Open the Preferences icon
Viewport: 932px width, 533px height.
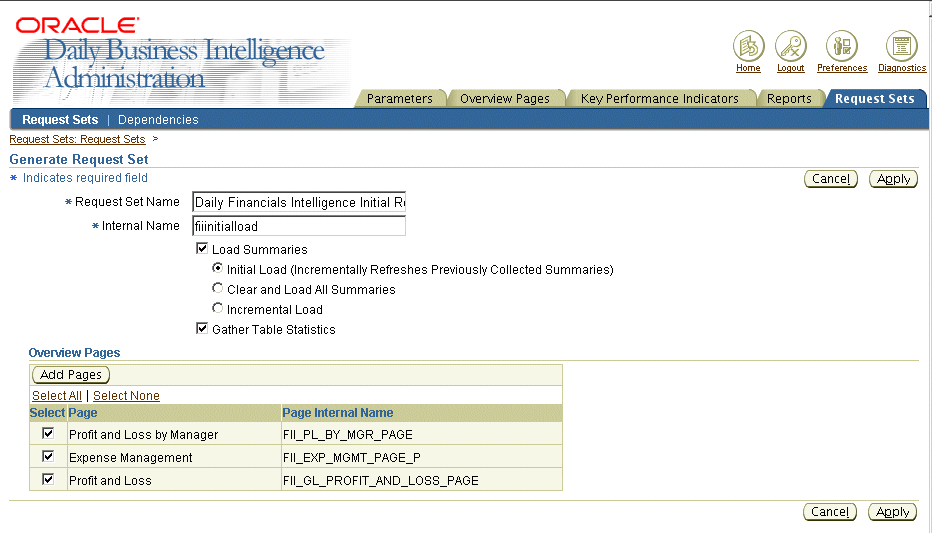842,46
